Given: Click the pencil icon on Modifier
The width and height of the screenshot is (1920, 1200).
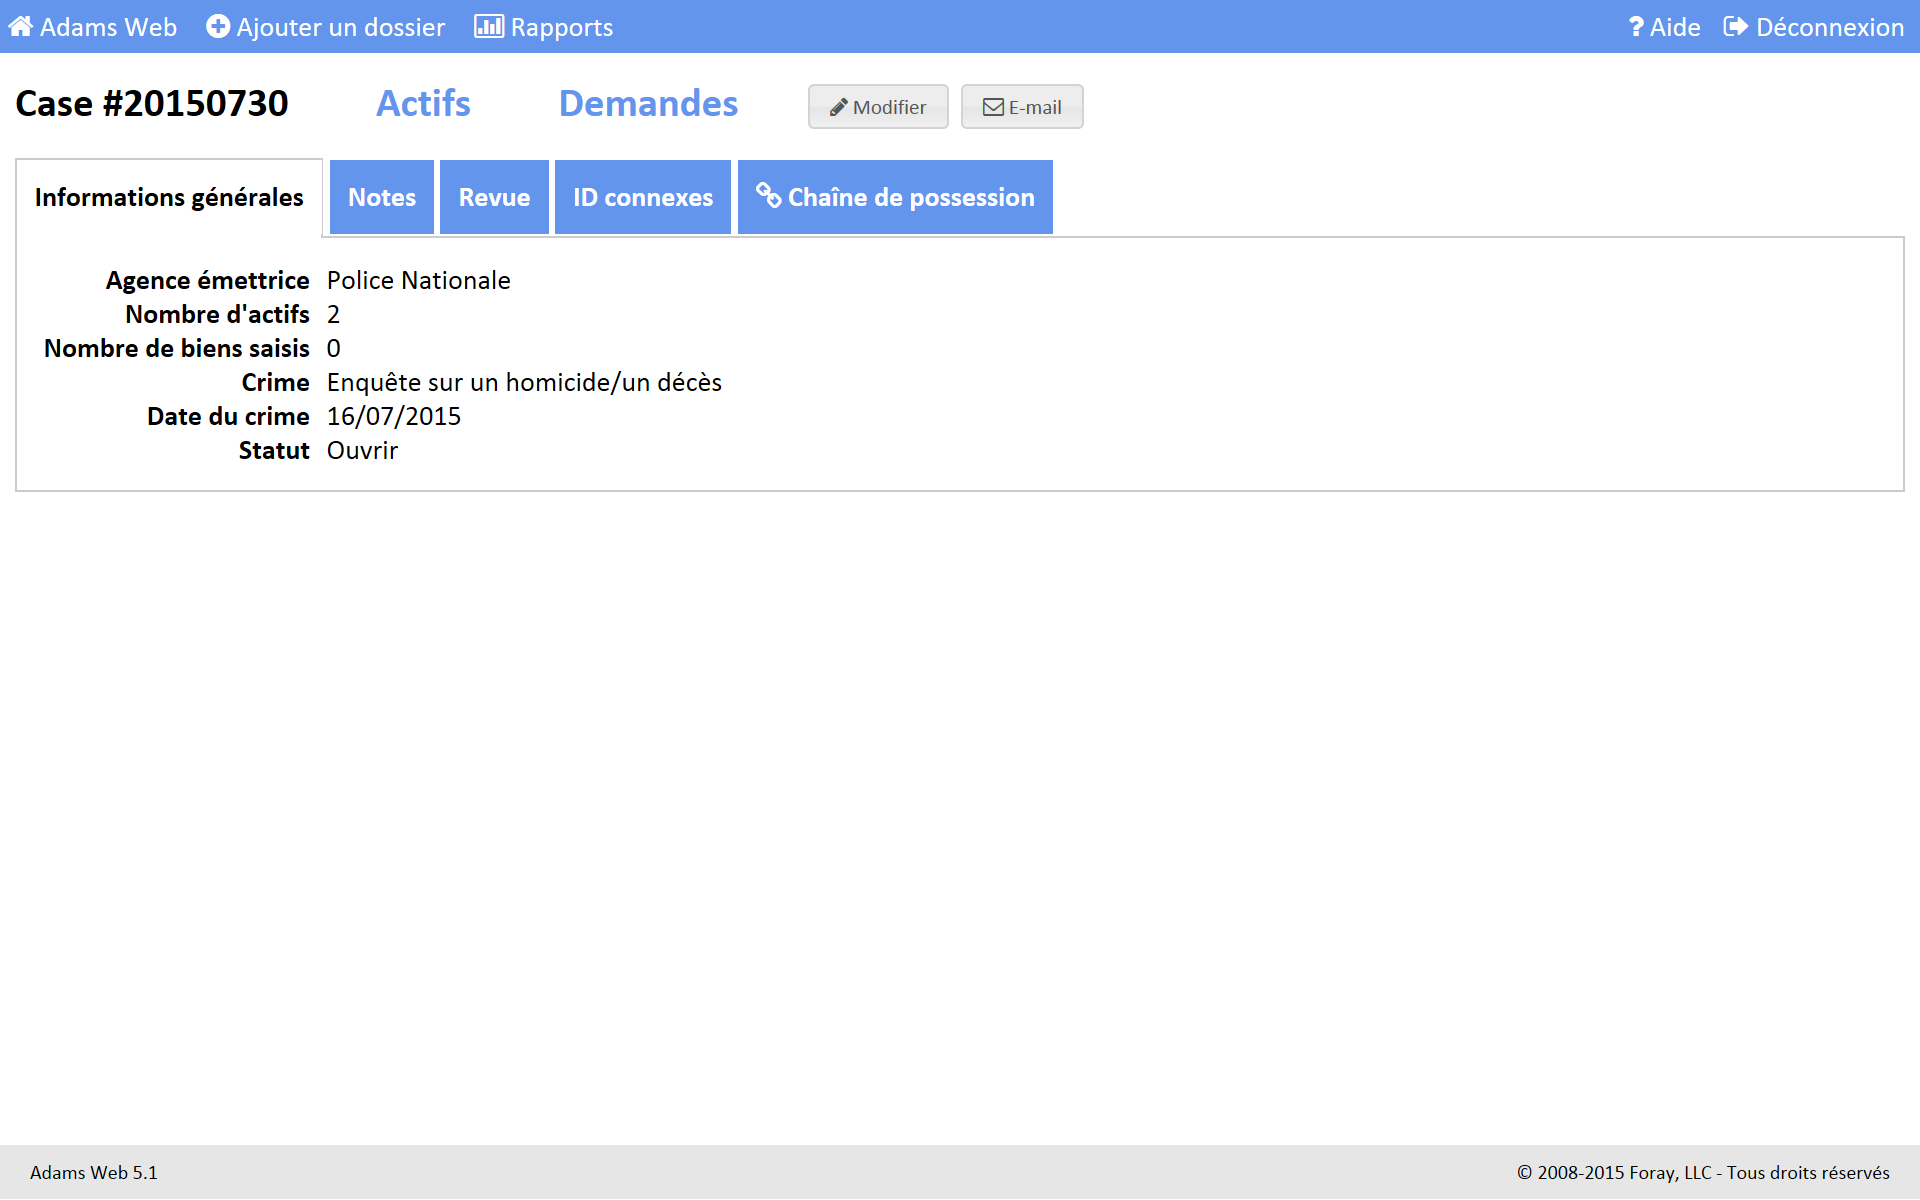Looking at the screenshot, I should point(838,107).
